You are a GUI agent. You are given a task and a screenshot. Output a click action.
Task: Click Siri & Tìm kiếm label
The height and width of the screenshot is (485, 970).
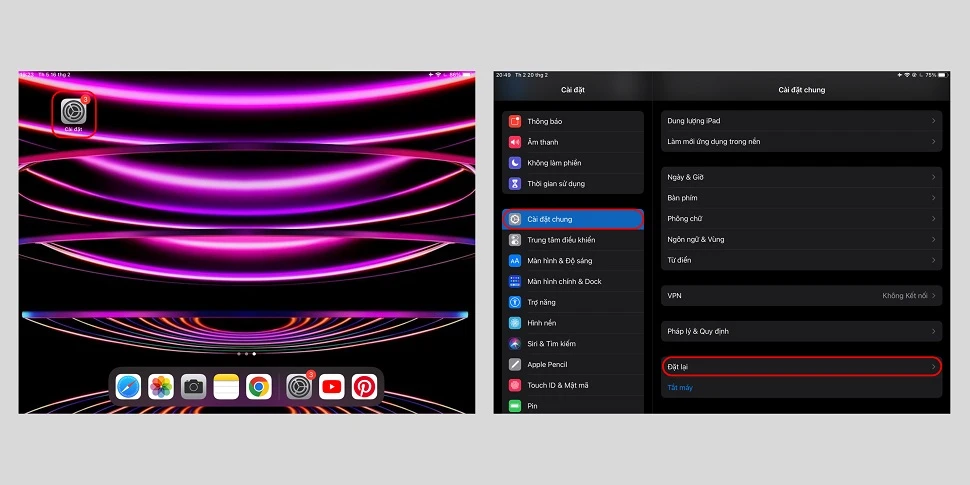point(552,343)
